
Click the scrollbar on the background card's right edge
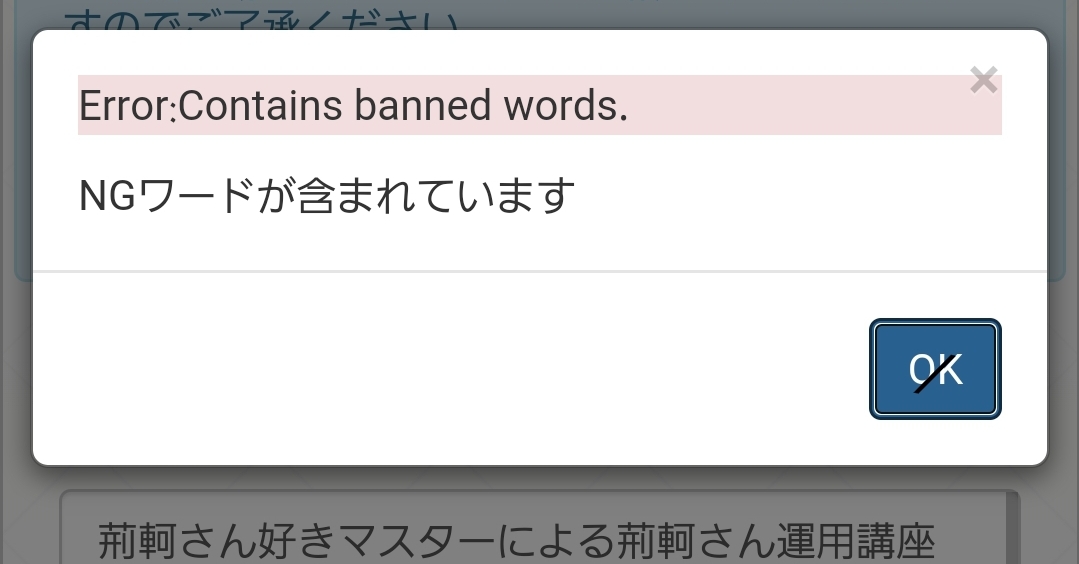point(1012,528)
